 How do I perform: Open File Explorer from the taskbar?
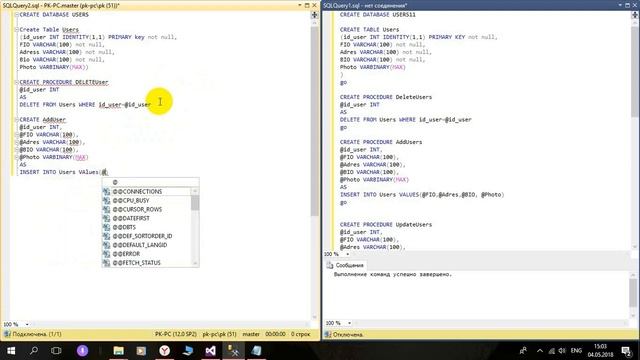(119, 351)
